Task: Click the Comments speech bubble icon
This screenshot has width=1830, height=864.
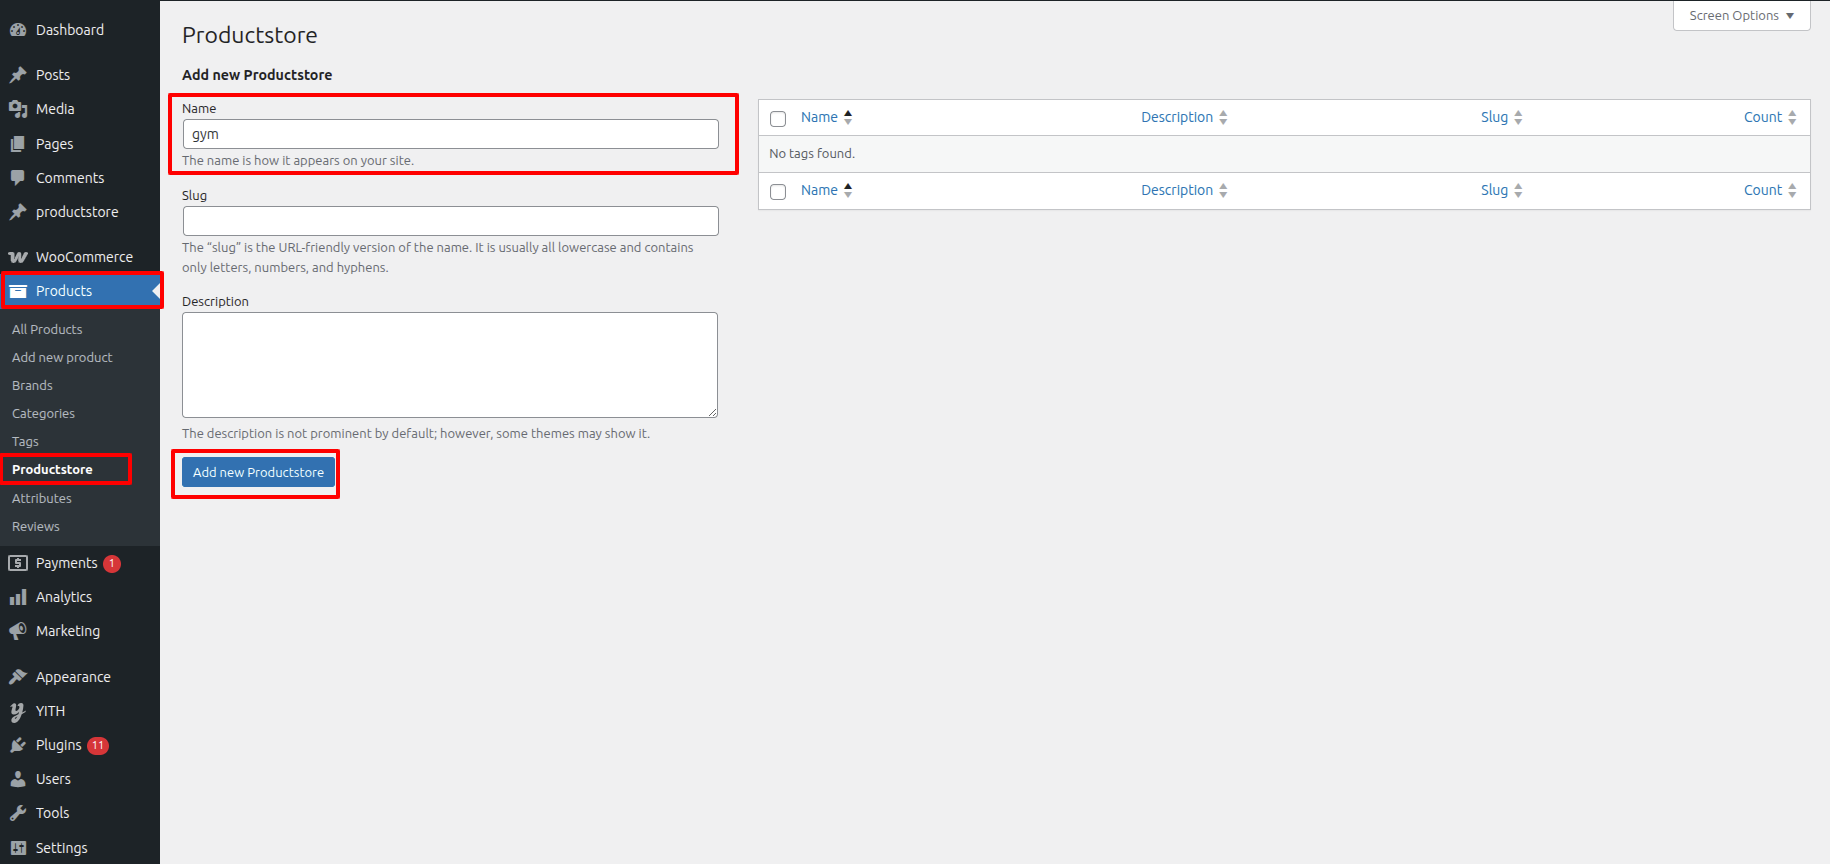Action: point(18,178)
